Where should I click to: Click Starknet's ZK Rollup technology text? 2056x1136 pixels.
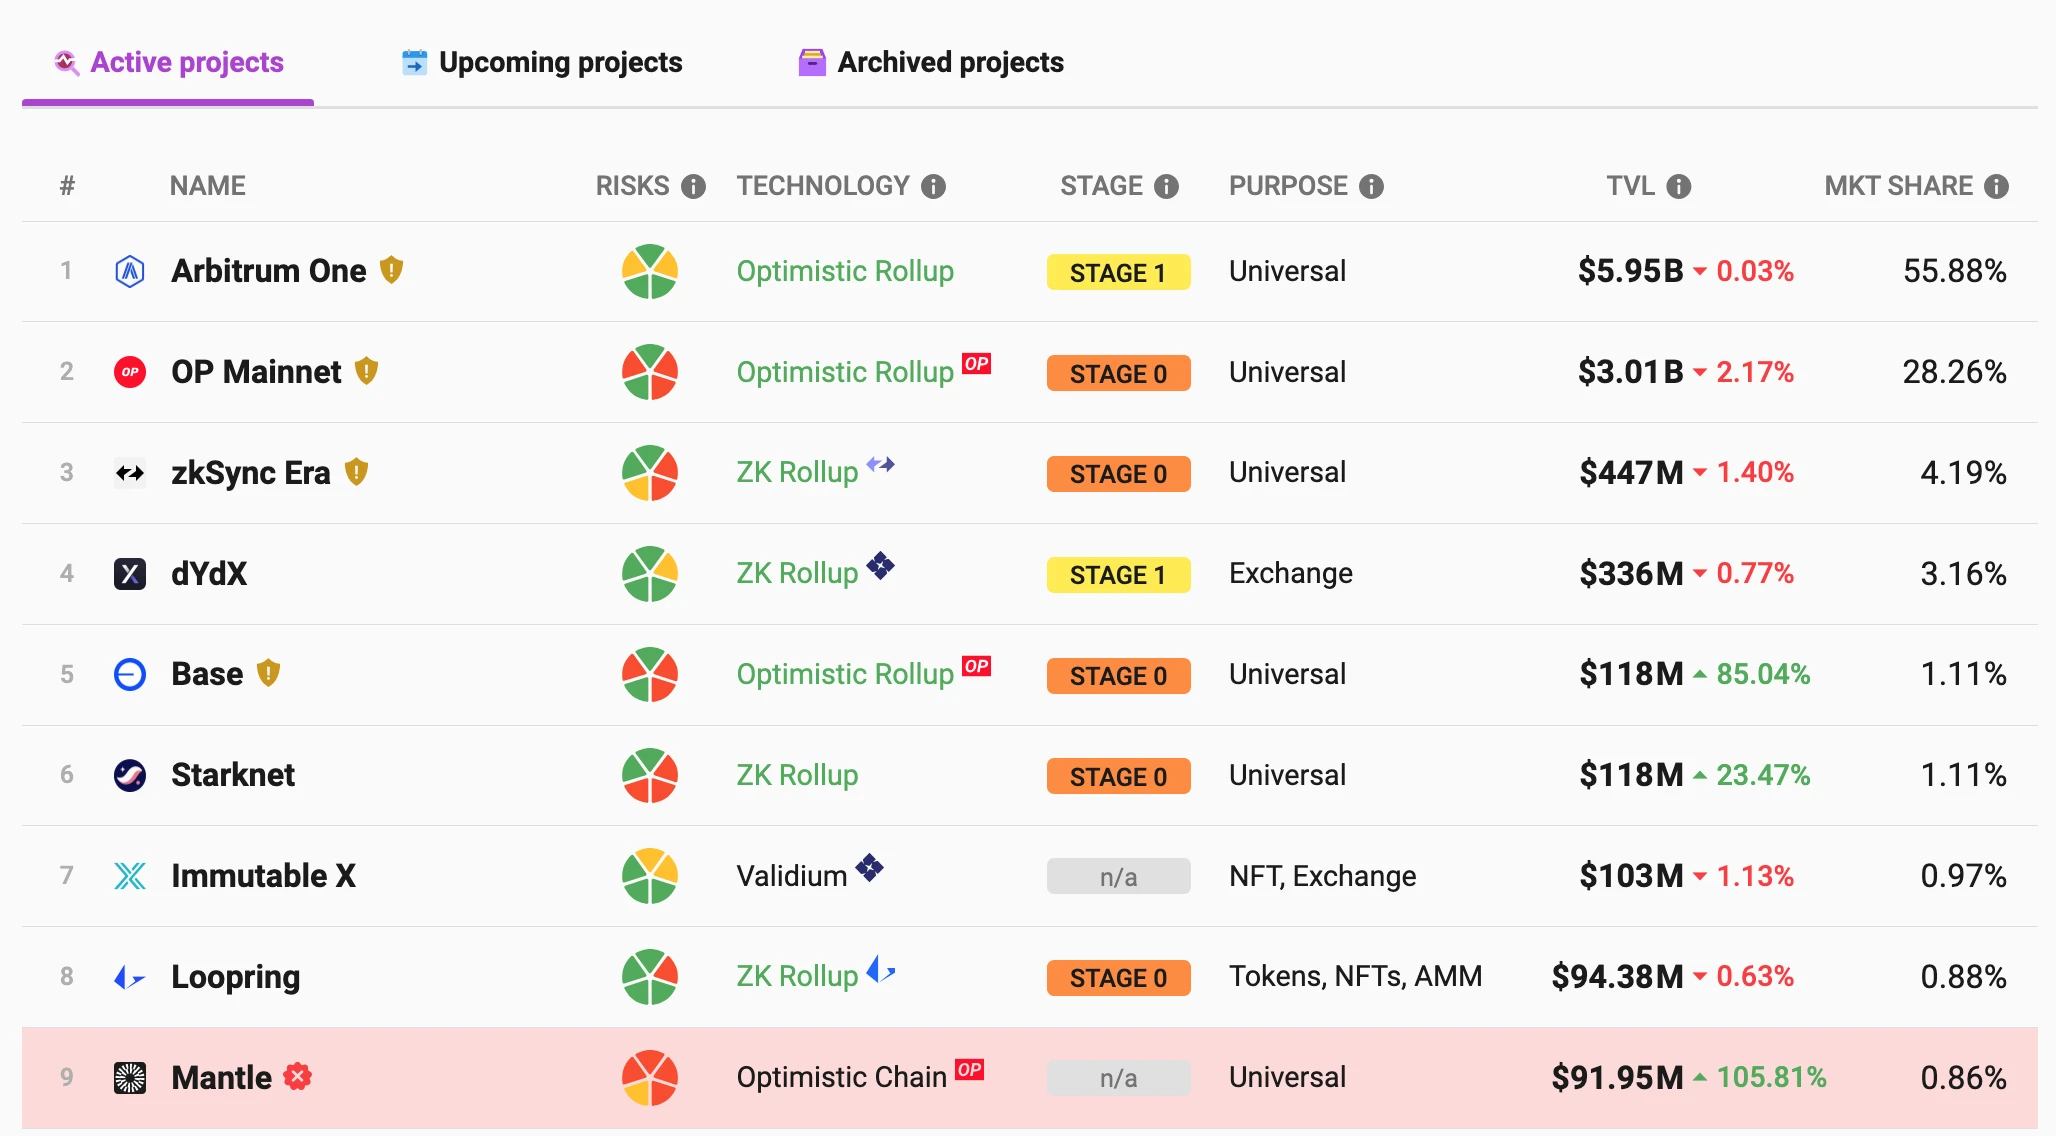click(797, 775)
